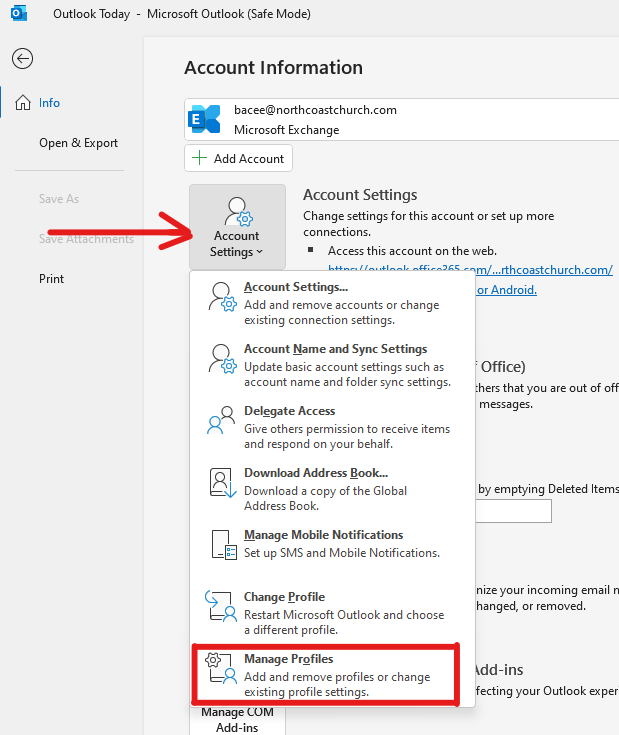Click the Add Account button
This screenshot has height=735, width=619.
pos(238,158)
